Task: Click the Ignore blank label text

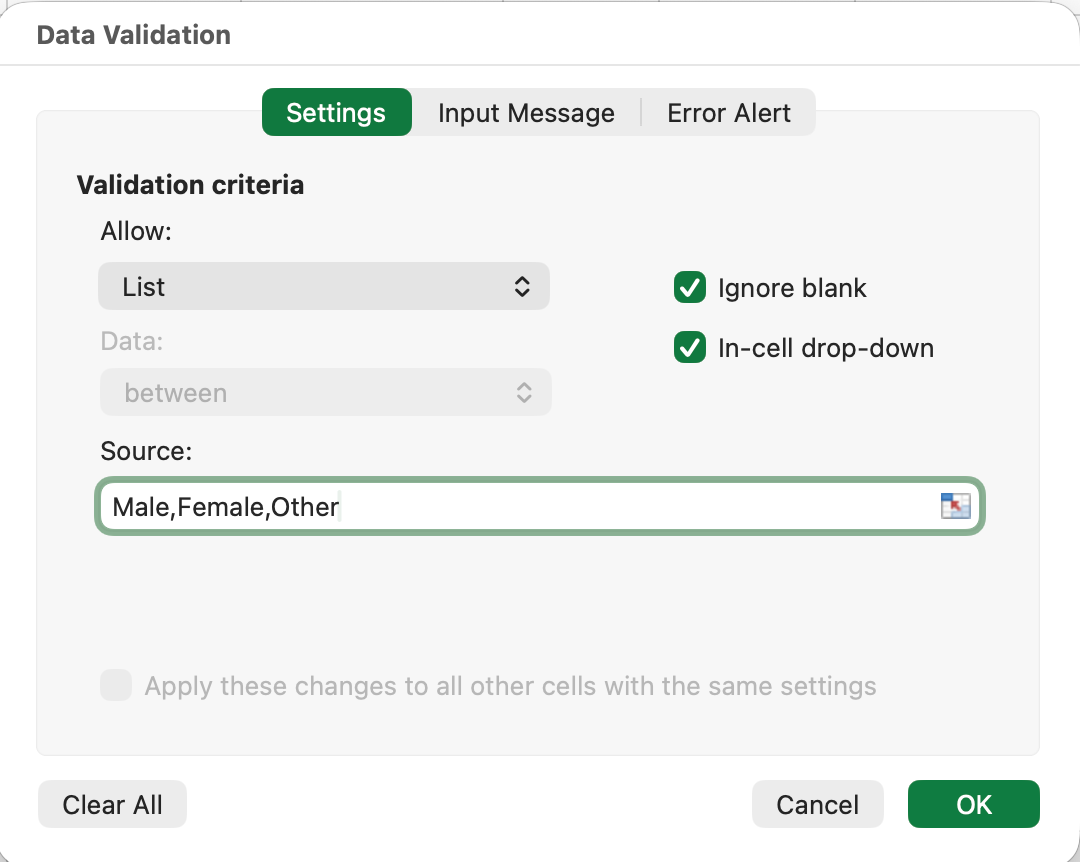Action: 792,289
